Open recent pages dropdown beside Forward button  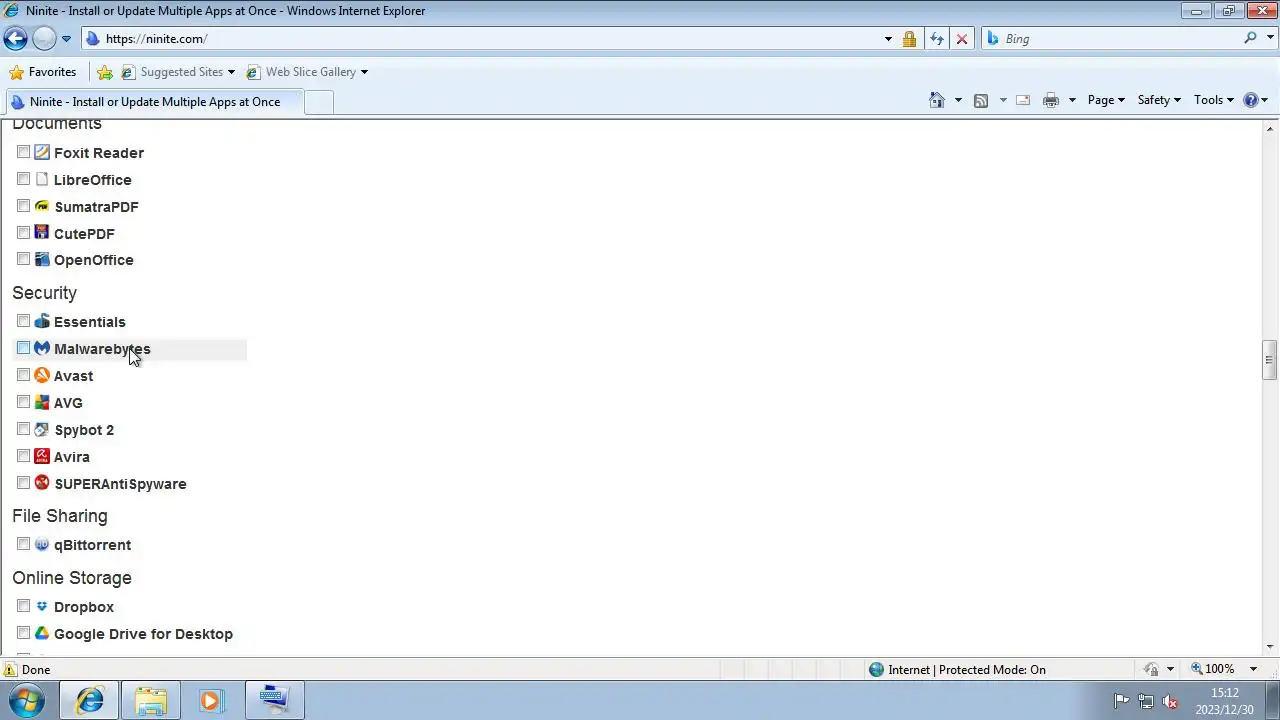(x=66, y=39)
